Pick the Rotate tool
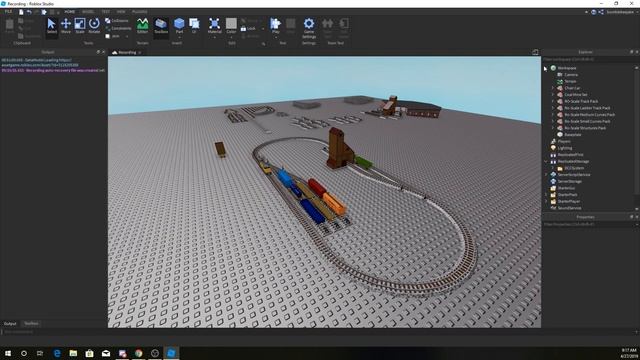This screenshot has height=360, width=640. pyautogui.click(x=94, y=26)
